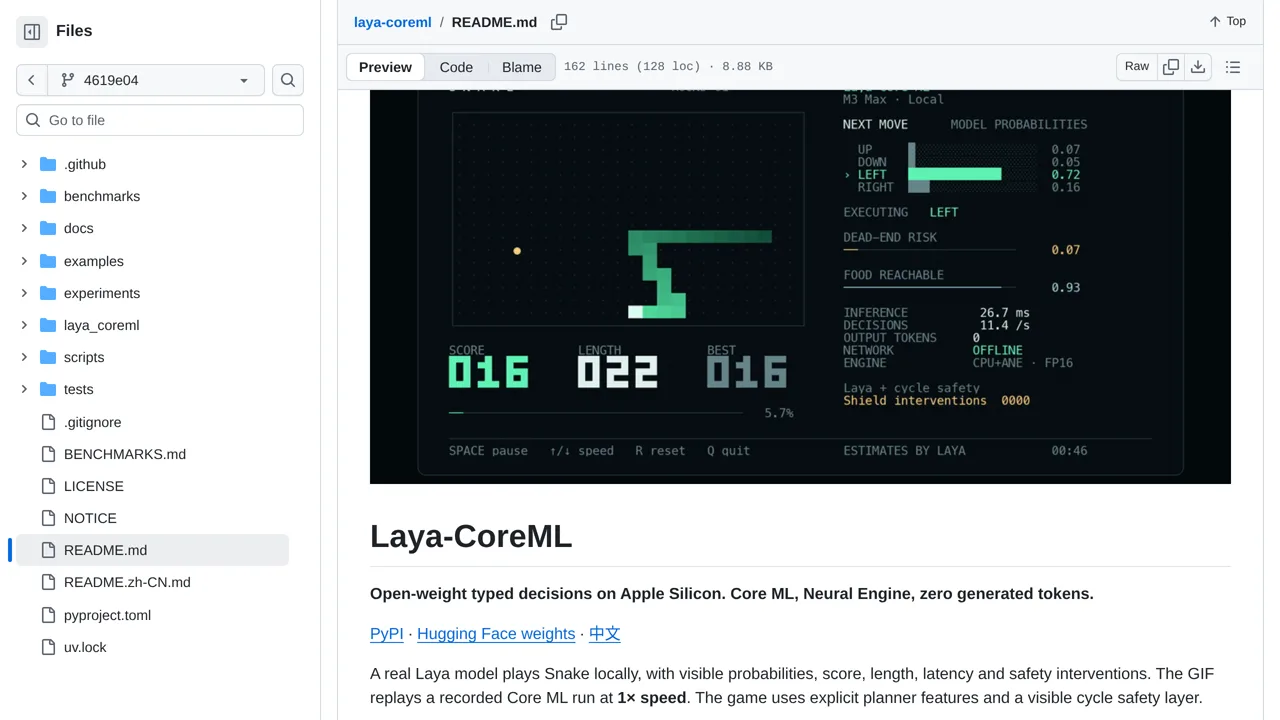Open the .github folder icon
1280x720 pixels.
pos(48,164)
